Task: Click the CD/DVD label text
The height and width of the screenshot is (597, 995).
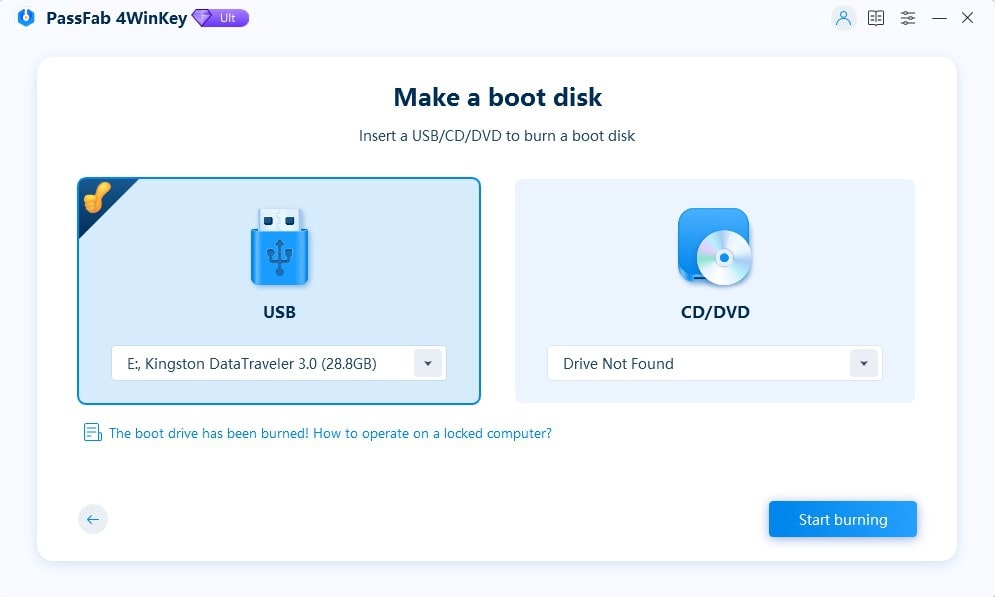Action: [715, 312]
